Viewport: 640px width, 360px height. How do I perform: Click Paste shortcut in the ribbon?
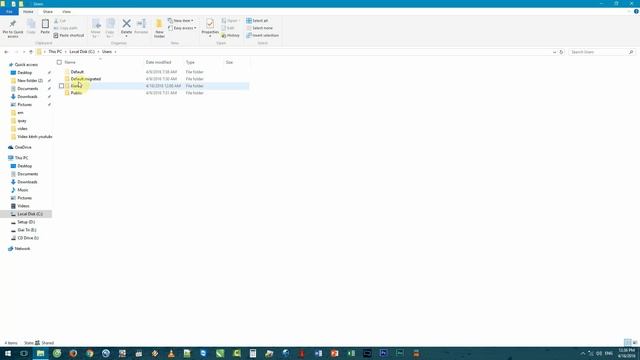[x=69, y=36]
